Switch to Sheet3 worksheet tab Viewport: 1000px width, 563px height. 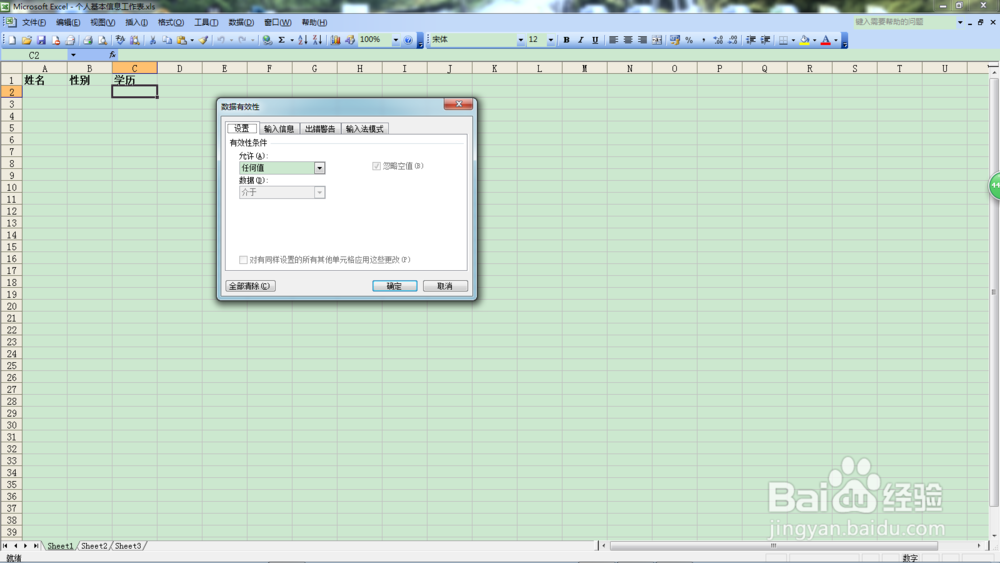point(128,546)
